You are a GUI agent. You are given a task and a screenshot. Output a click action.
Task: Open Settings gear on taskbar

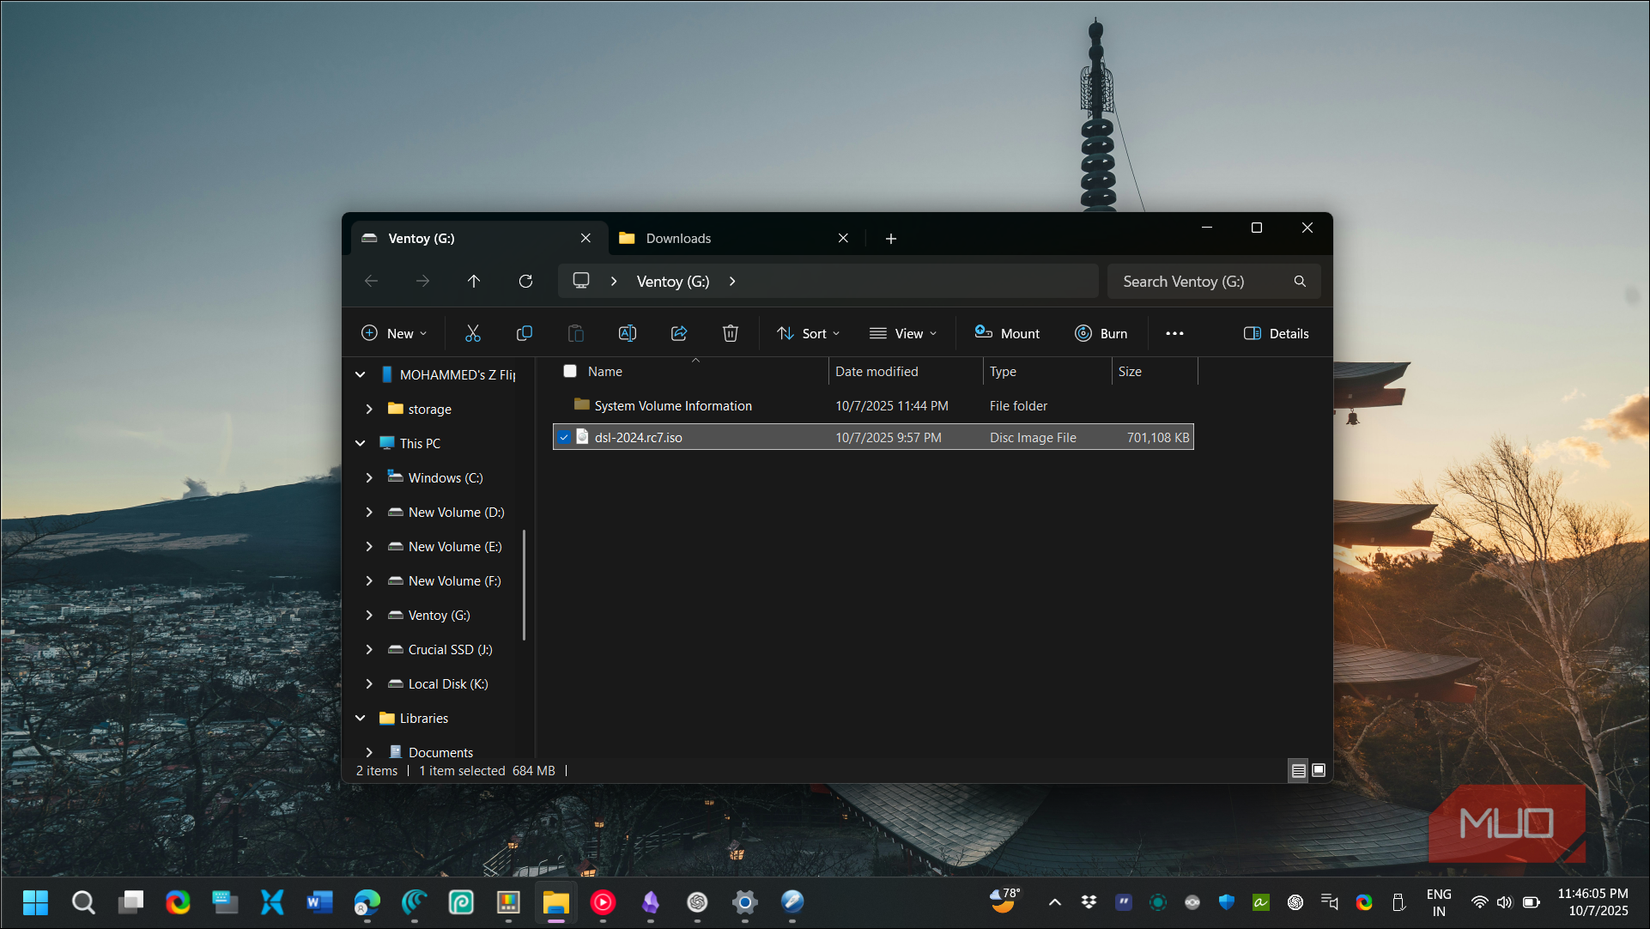pos(745,902)
